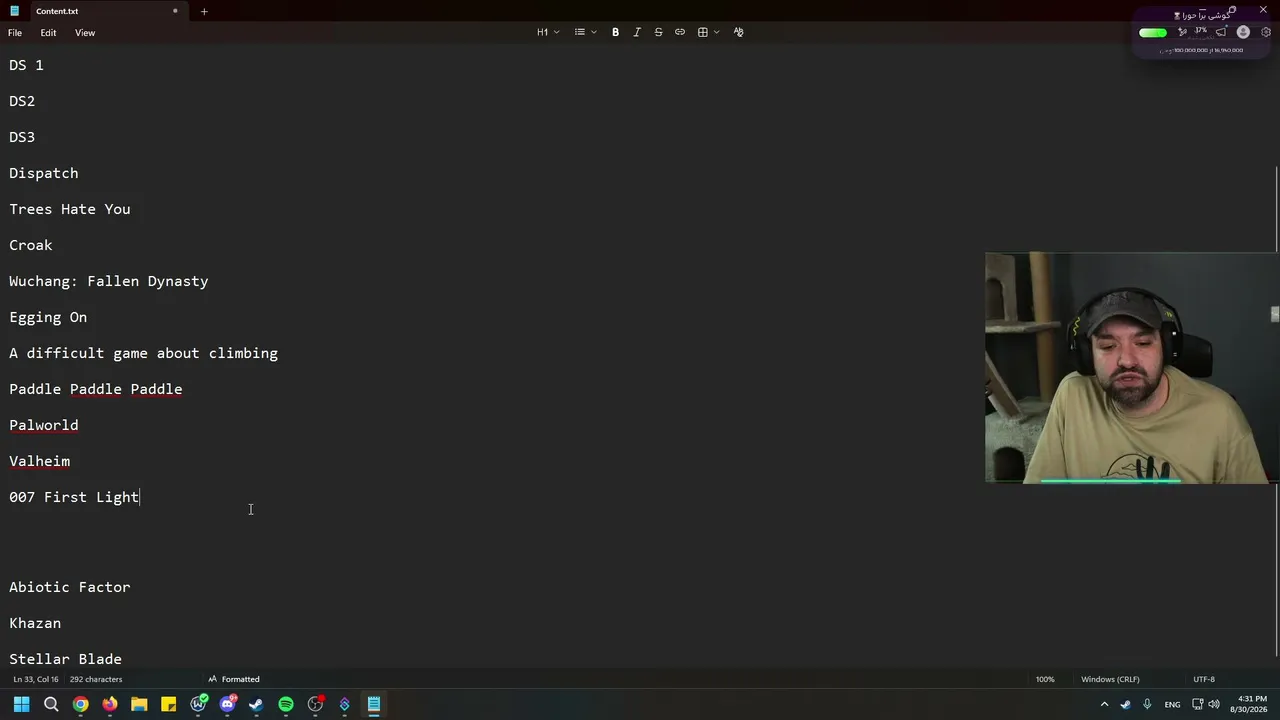Clear formatting using the toolbar icon
Viewport: 1280px width, 720px height.
click(739, 32)
